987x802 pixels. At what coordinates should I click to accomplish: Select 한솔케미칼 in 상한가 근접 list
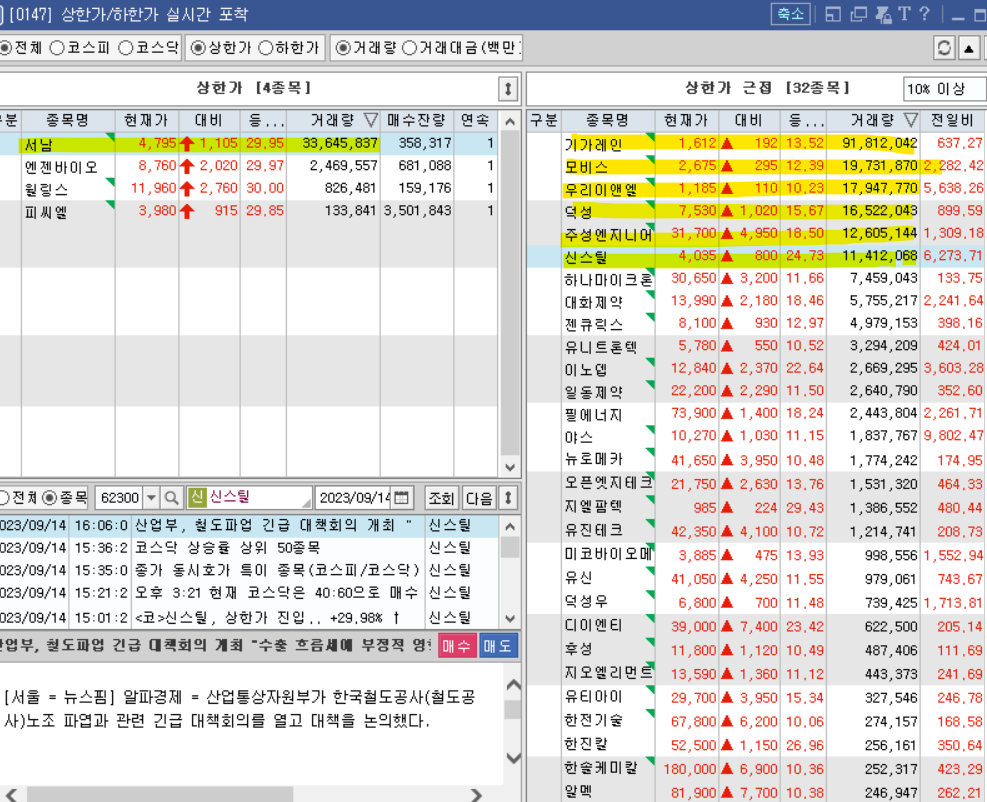click(x=757, y=769)
